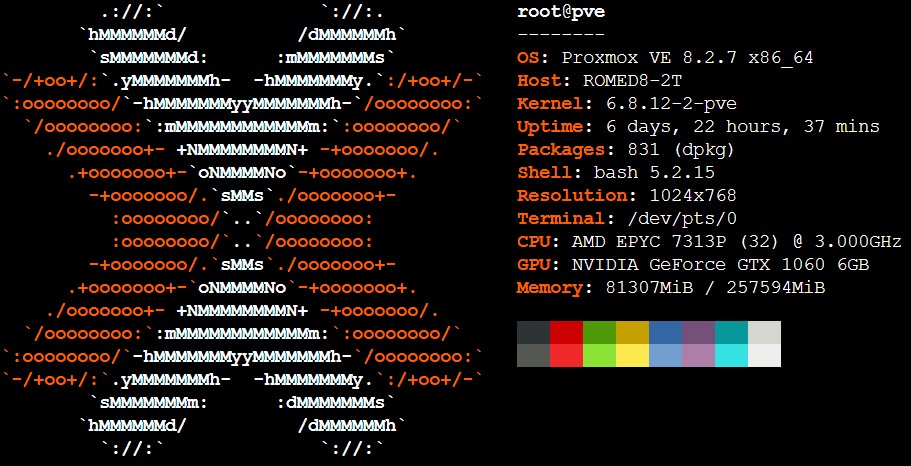The height and width of the screenshot is (466, 911).
Task: Click the mustard yellow swatch in top row
Action: point(632,332)
